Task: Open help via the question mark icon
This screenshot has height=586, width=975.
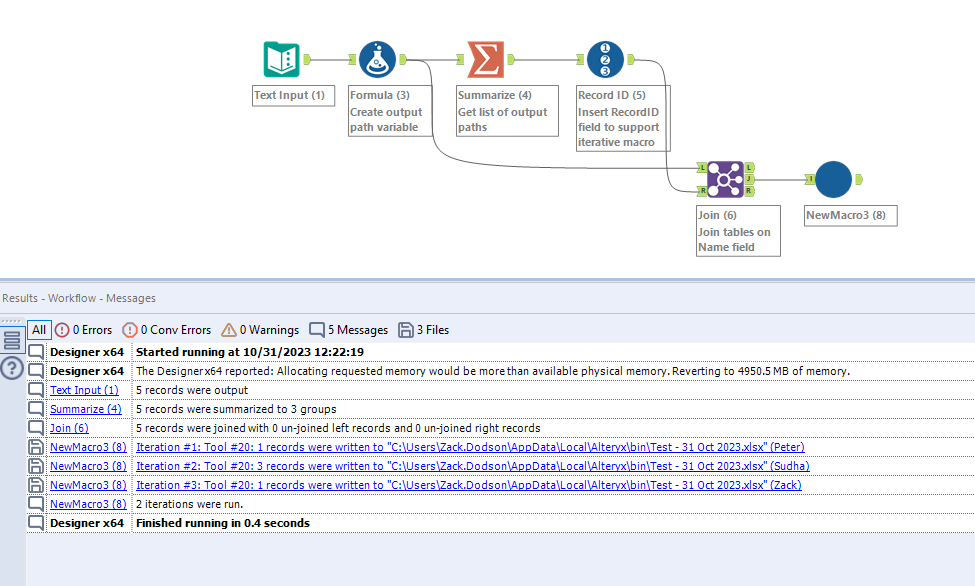Action: pos(13,370)
